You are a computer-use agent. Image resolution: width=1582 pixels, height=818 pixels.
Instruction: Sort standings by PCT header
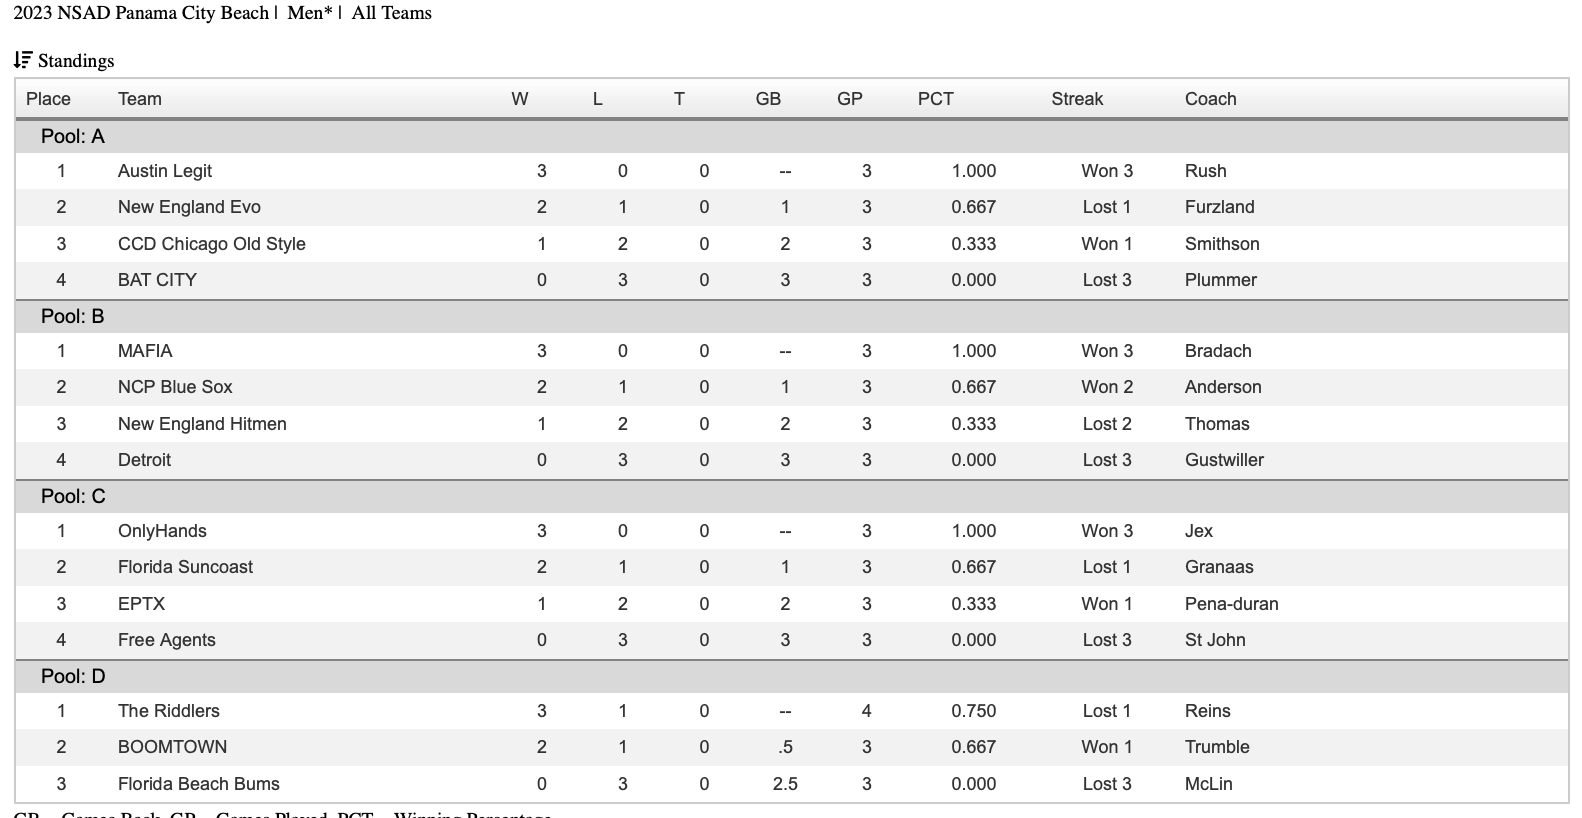point(935,99)
